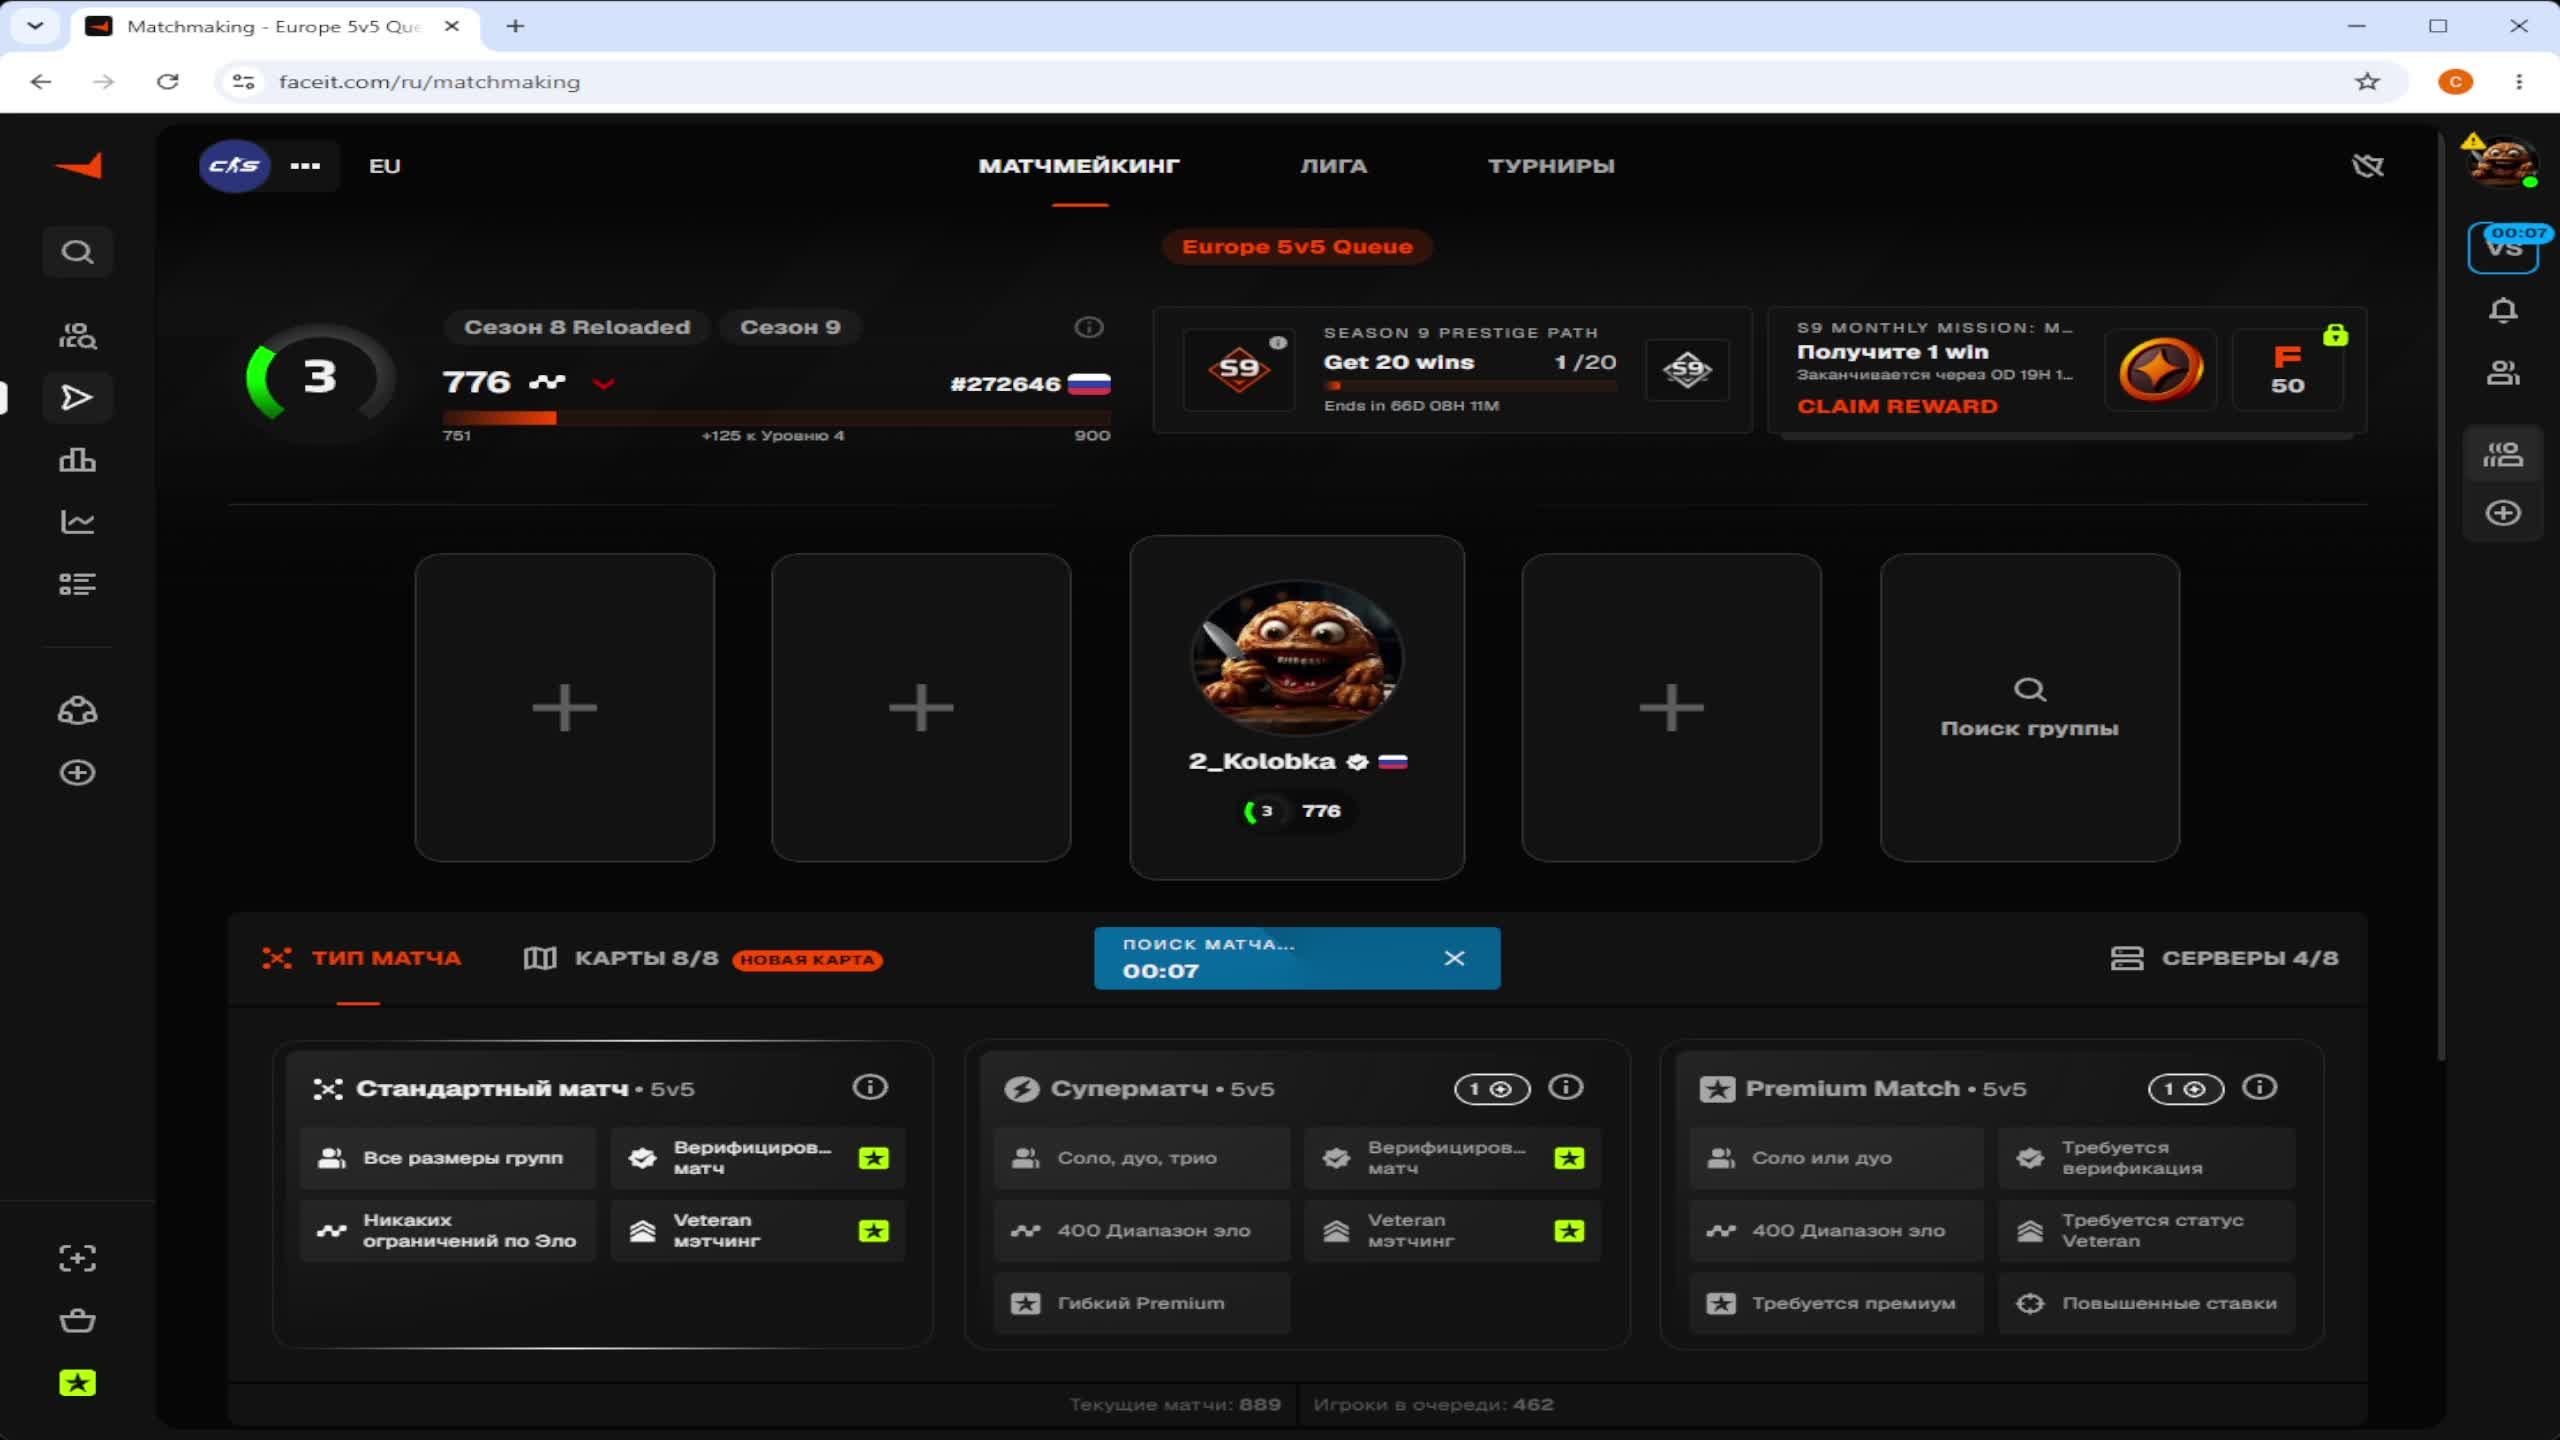Click the Поиск группы button
2560x1440 pixels.
[2029, 708]
